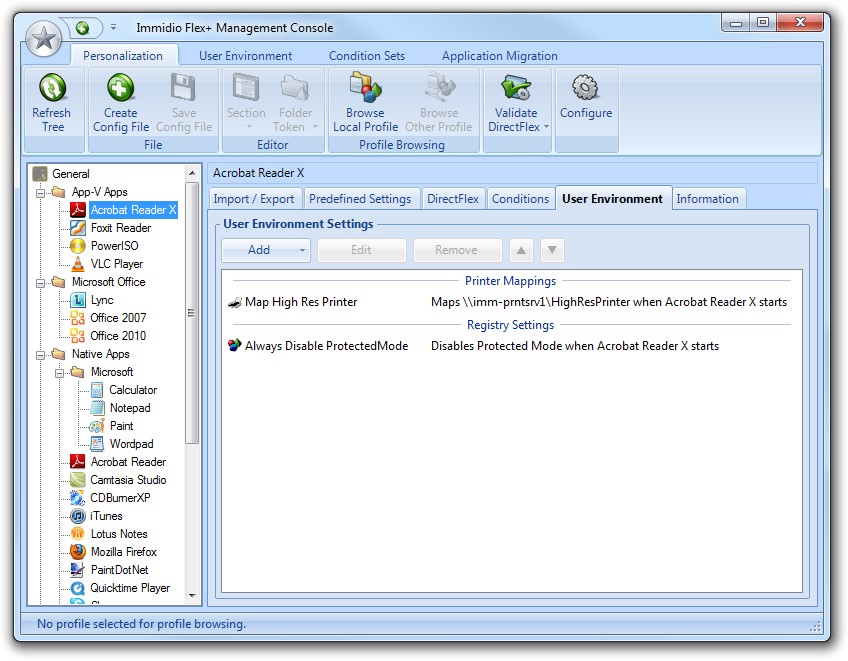Click the green quick access toolbar icon

pyautogui.click(x=82, y=28)
